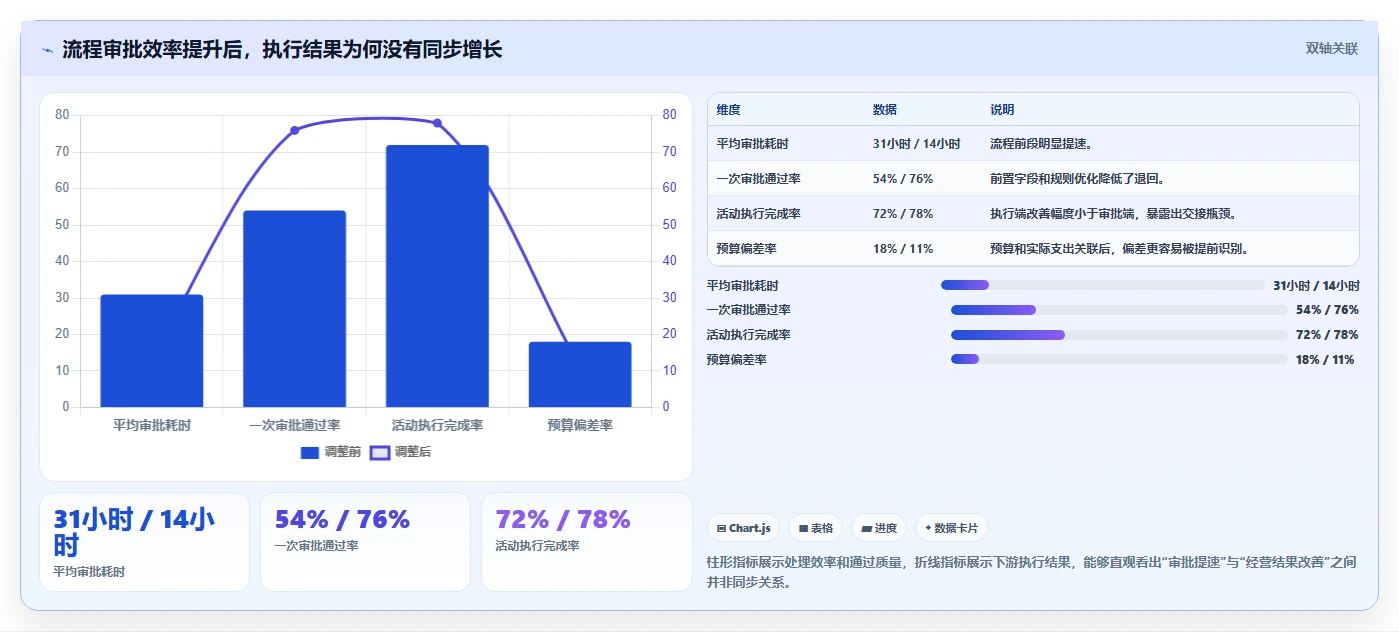Screen dimensions: 1399x632
Task: Click the blue 调整前 legend color box
Action: (310, 453)
